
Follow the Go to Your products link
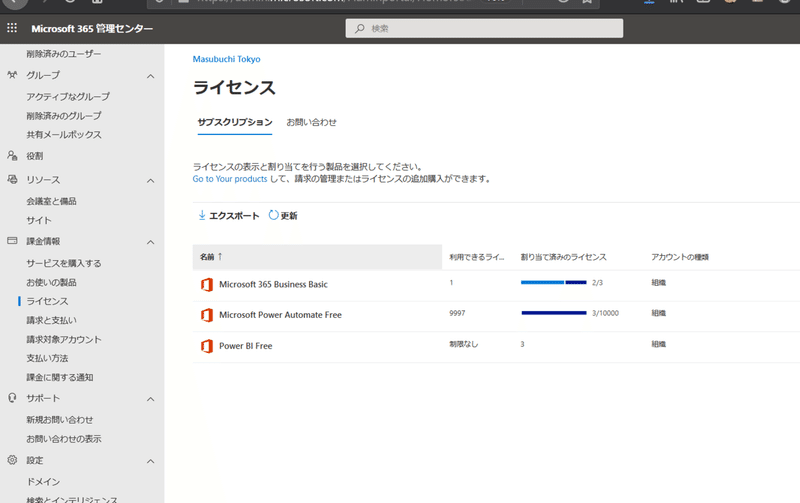point(230,179)
